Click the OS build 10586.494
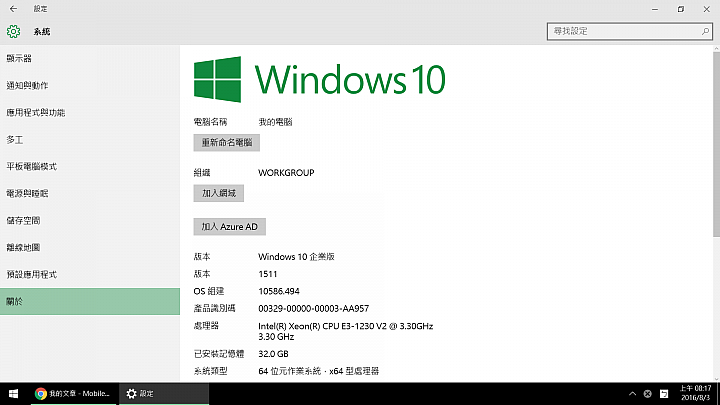This screenshot has width=720, height=405. 279,291
